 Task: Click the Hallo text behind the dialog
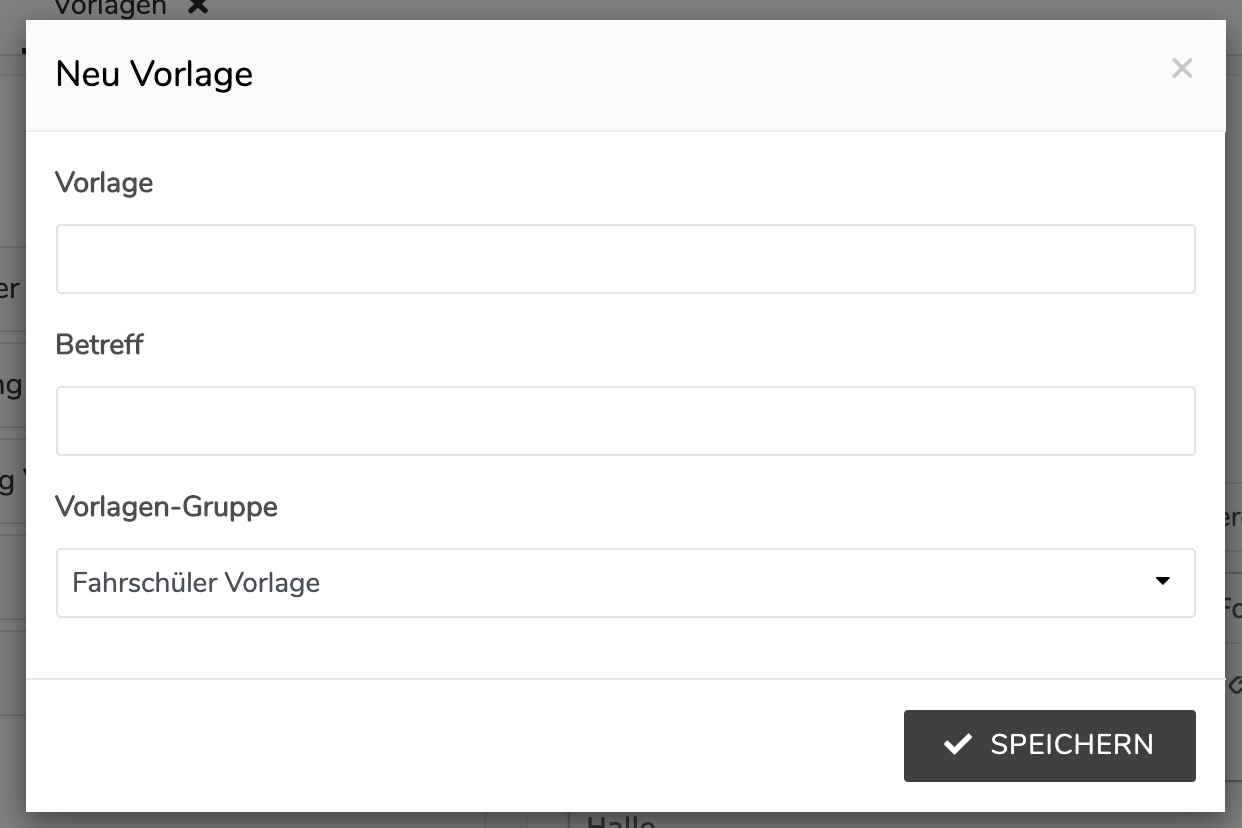click(x=620, y=821)
